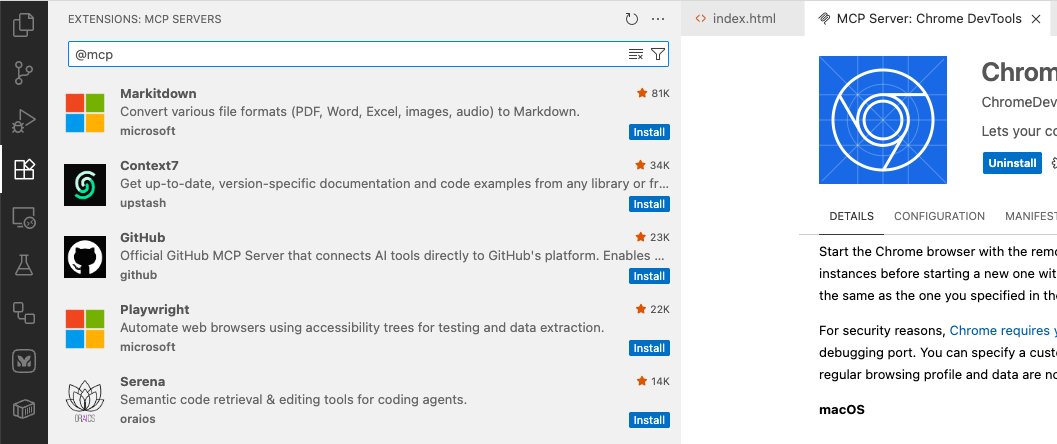Select the Markitdown Microsoft logo icon

85,113
